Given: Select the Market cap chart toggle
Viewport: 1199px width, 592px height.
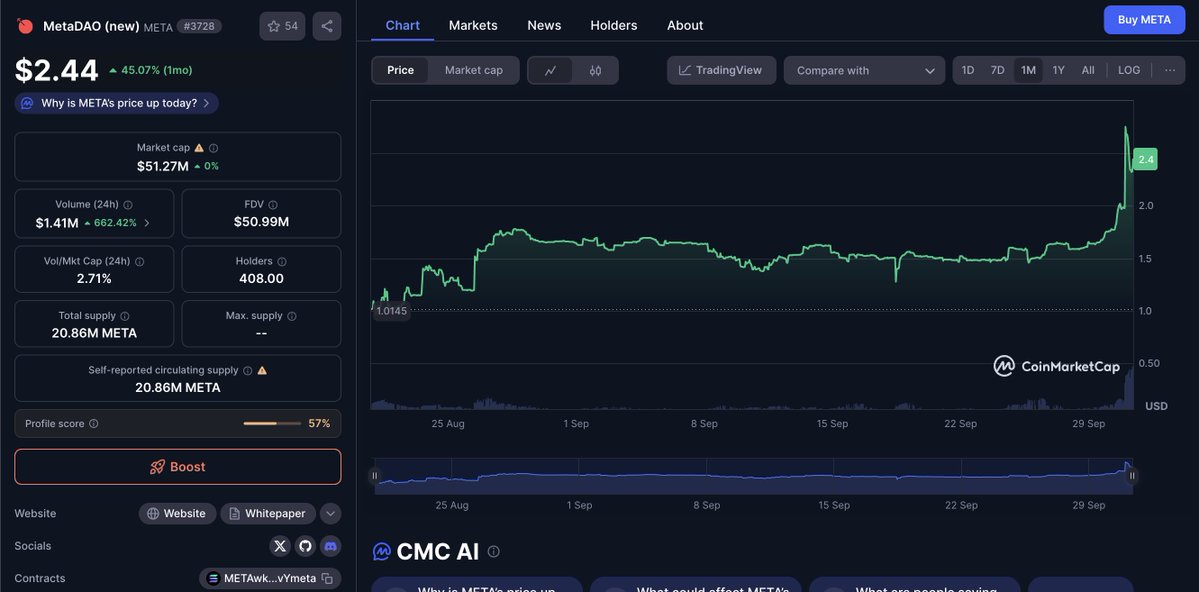Looking at the screenshot, I should (474, 70).
